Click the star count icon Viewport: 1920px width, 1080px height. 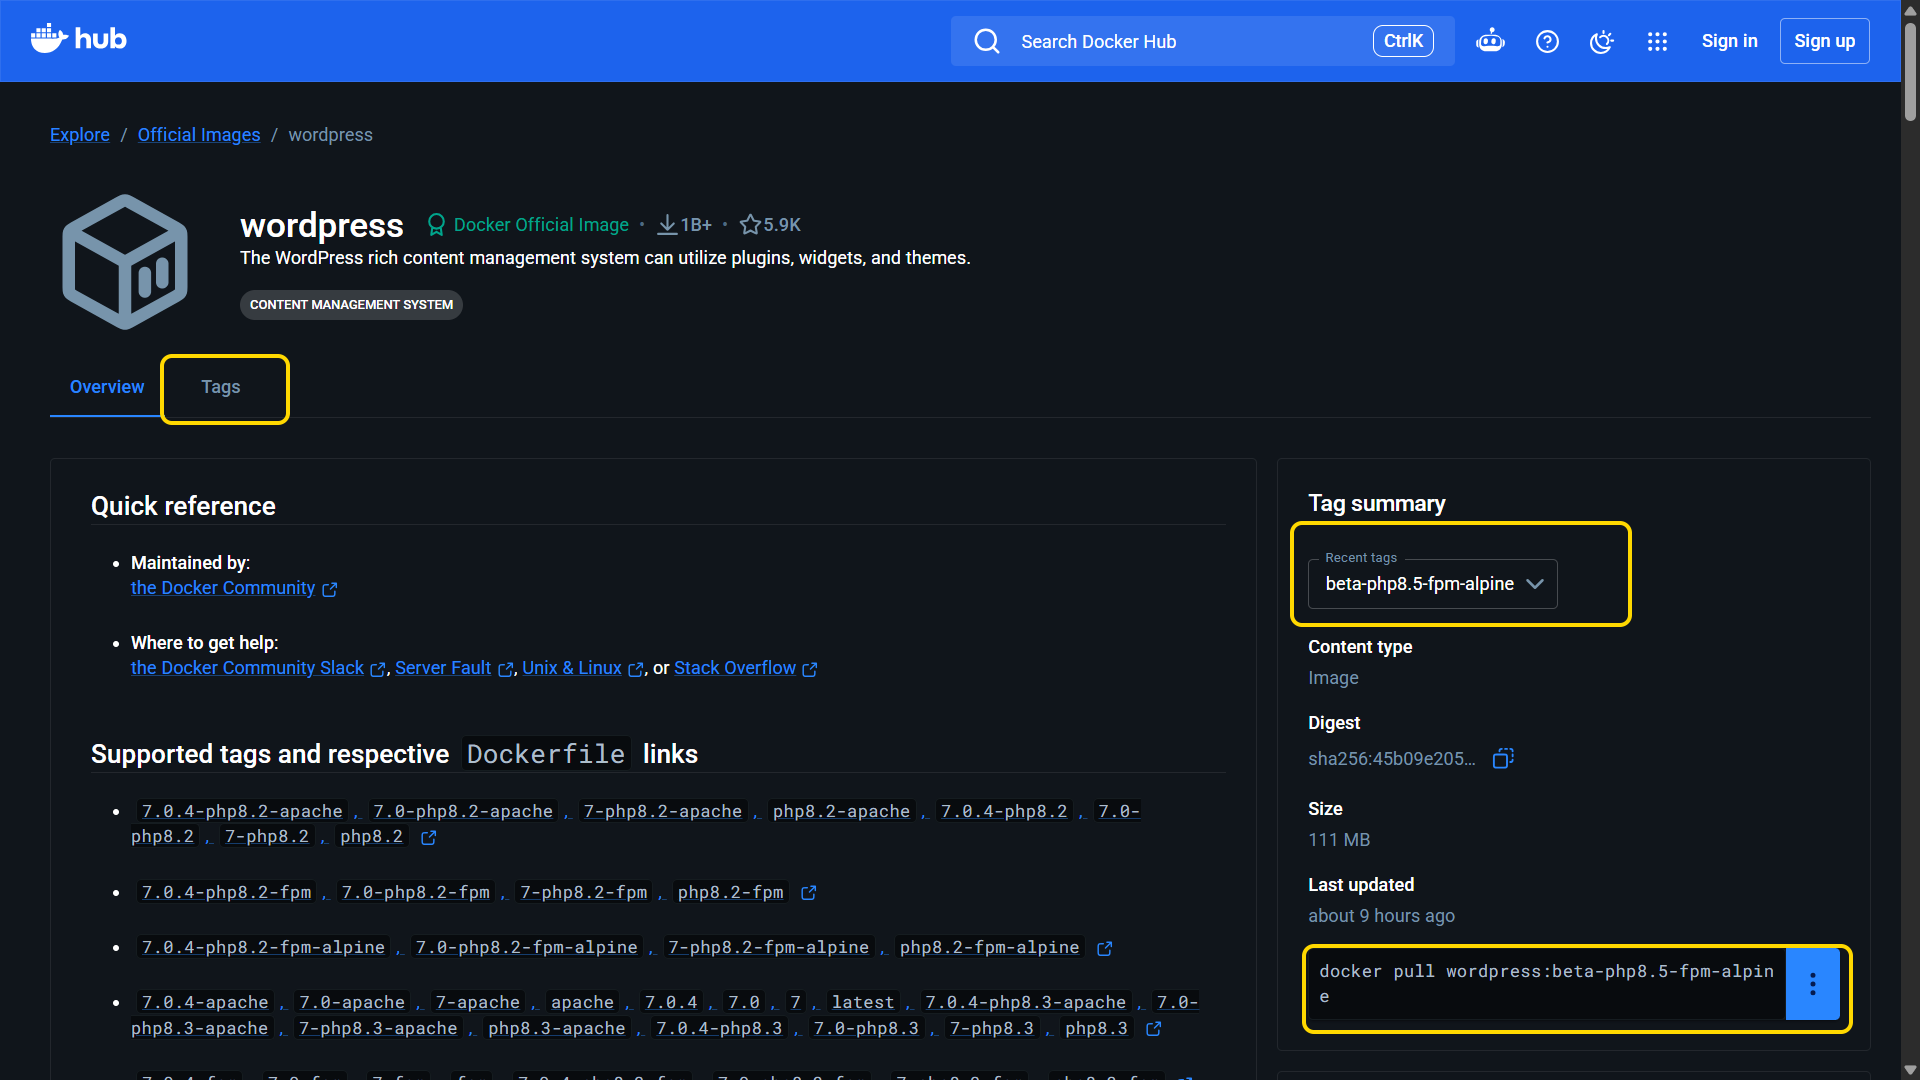pos(750,225)
